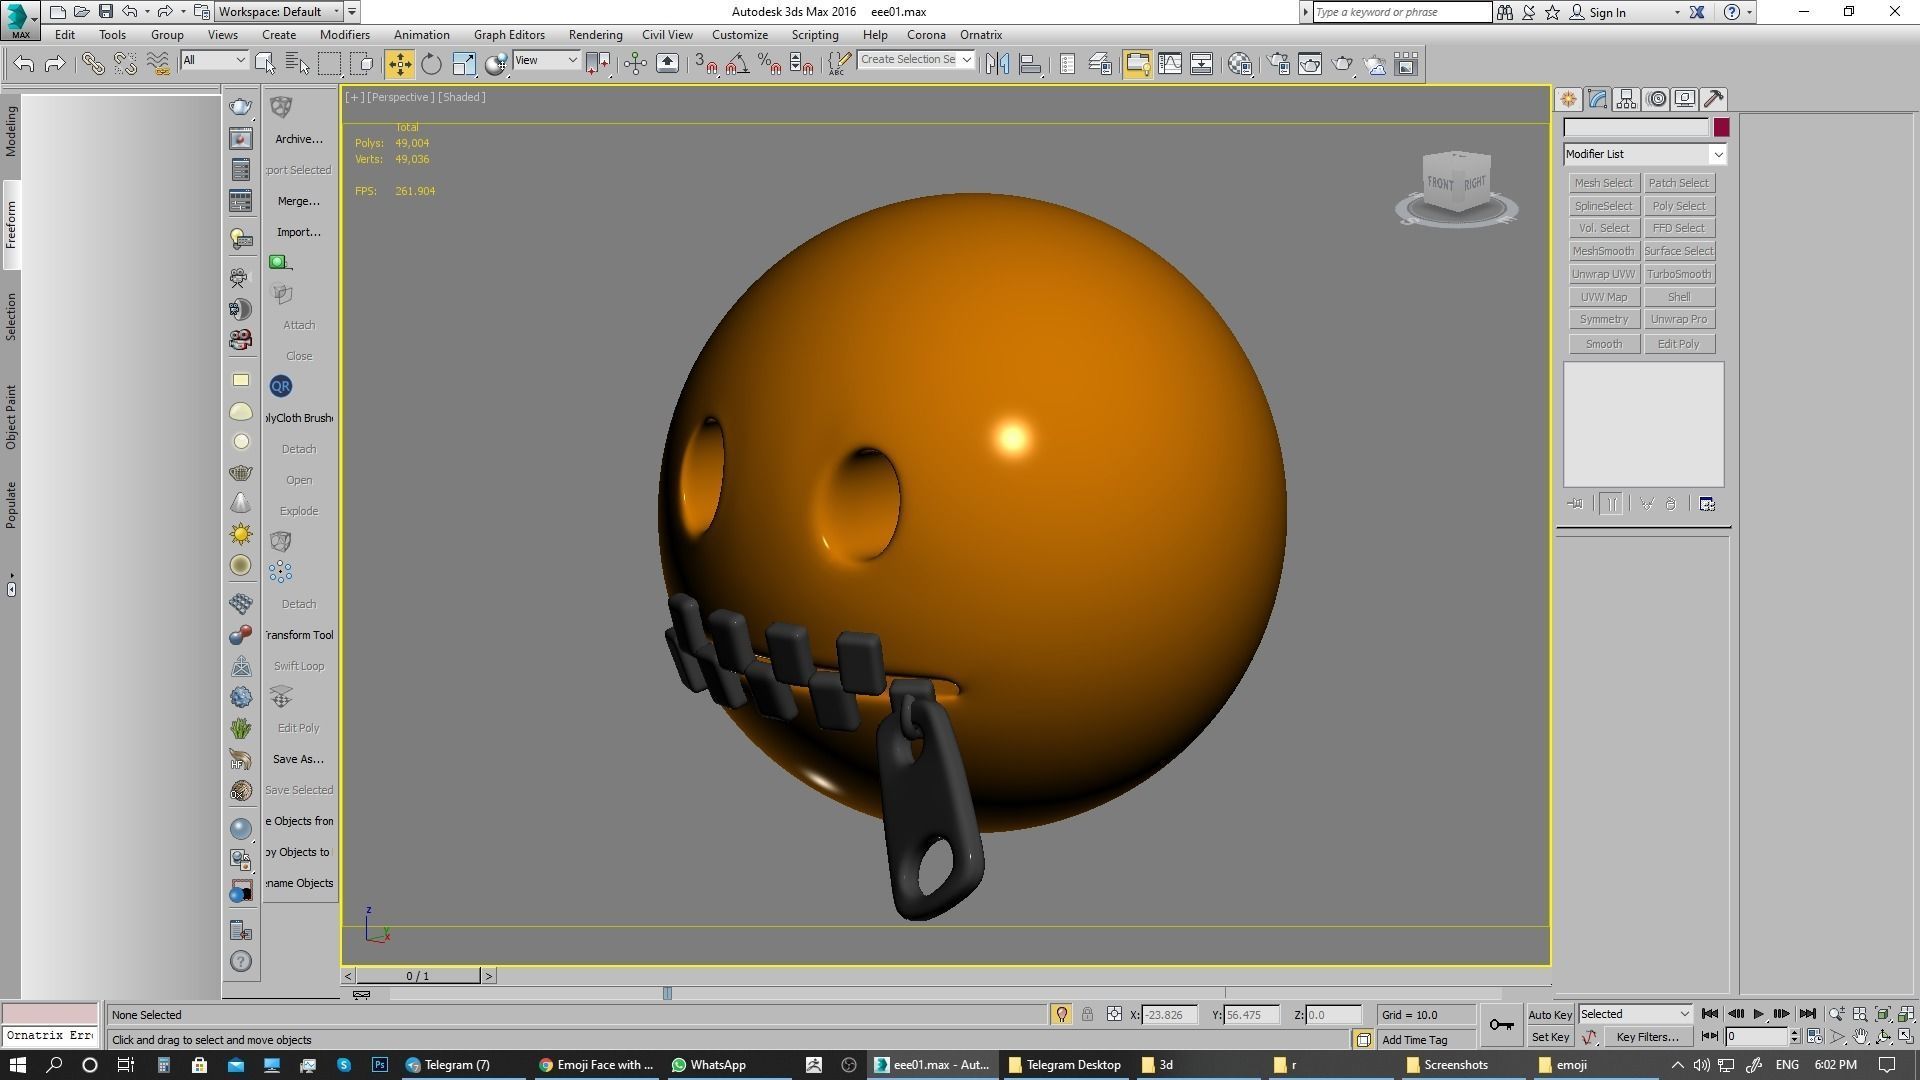The height and width of the screenshot is (1080, 1920).
Task: Click the Mirror tool icon
Action: [x=997, y=64]
